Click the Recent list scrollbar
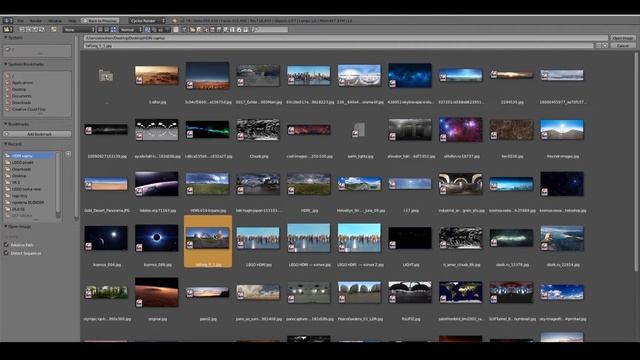Screen dimensions: 640x360 58,184
